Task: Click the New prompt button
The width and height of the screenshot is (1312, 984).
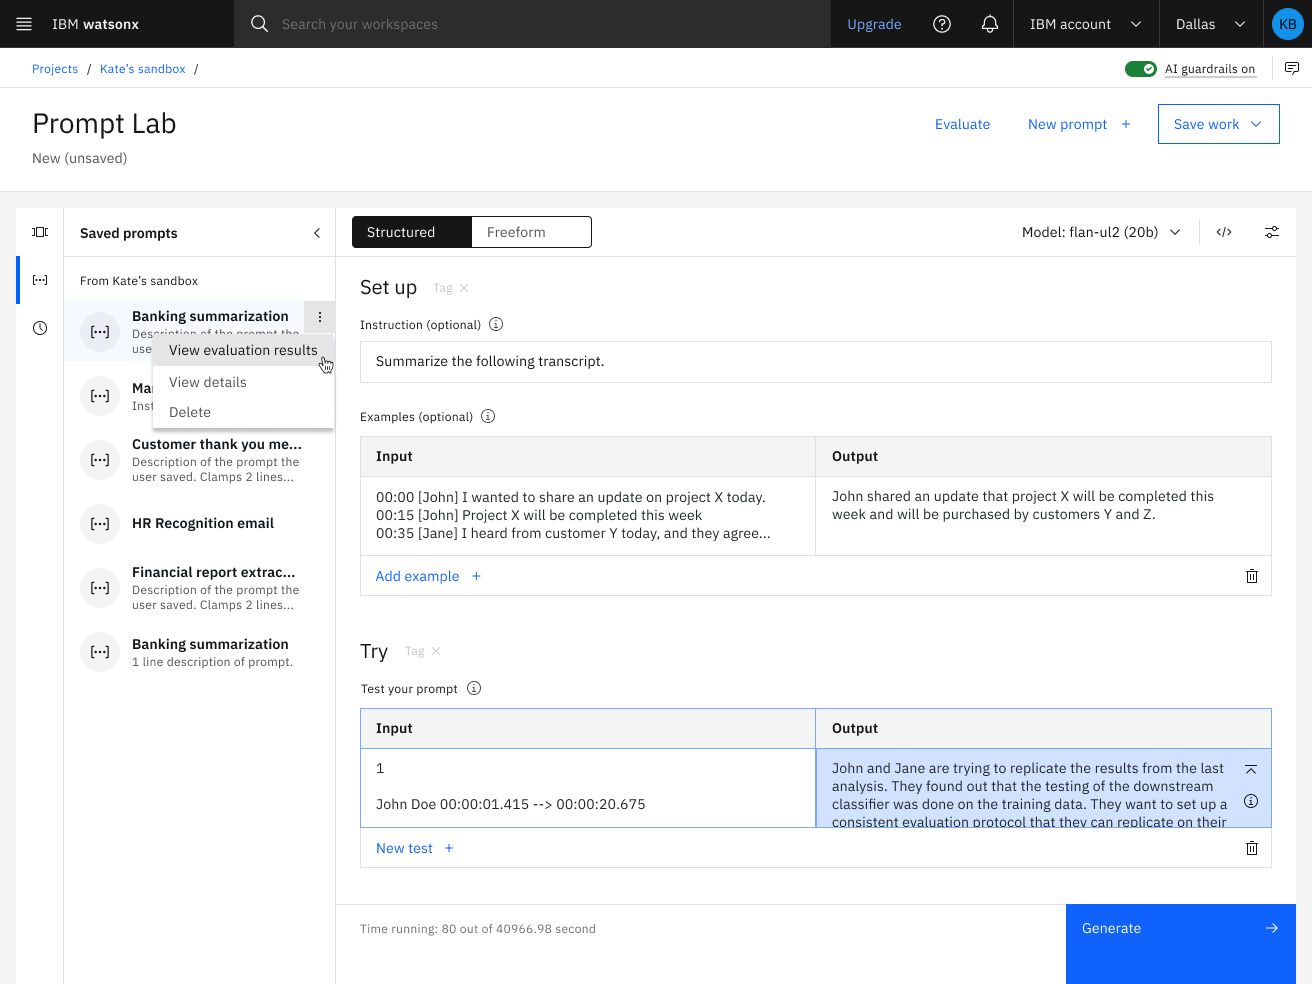Action: [x=1079, y=124]
